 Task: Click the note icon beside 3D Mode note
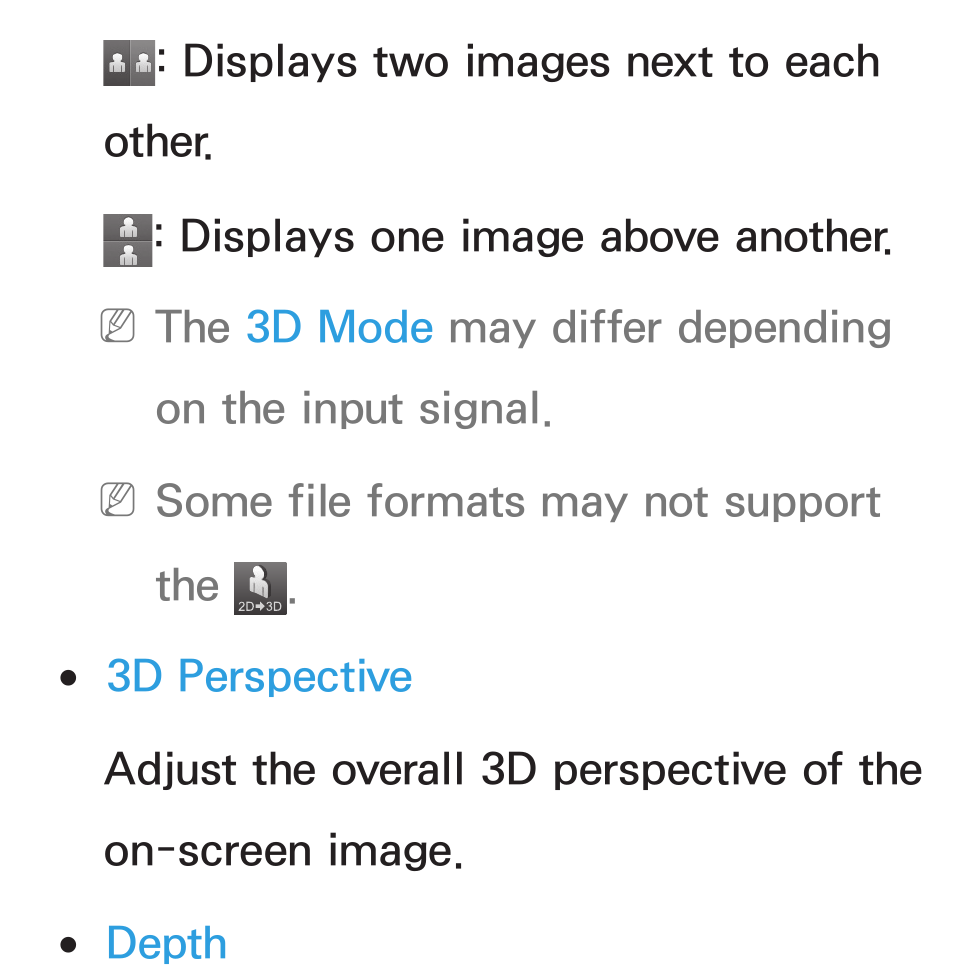coord(118,325)
